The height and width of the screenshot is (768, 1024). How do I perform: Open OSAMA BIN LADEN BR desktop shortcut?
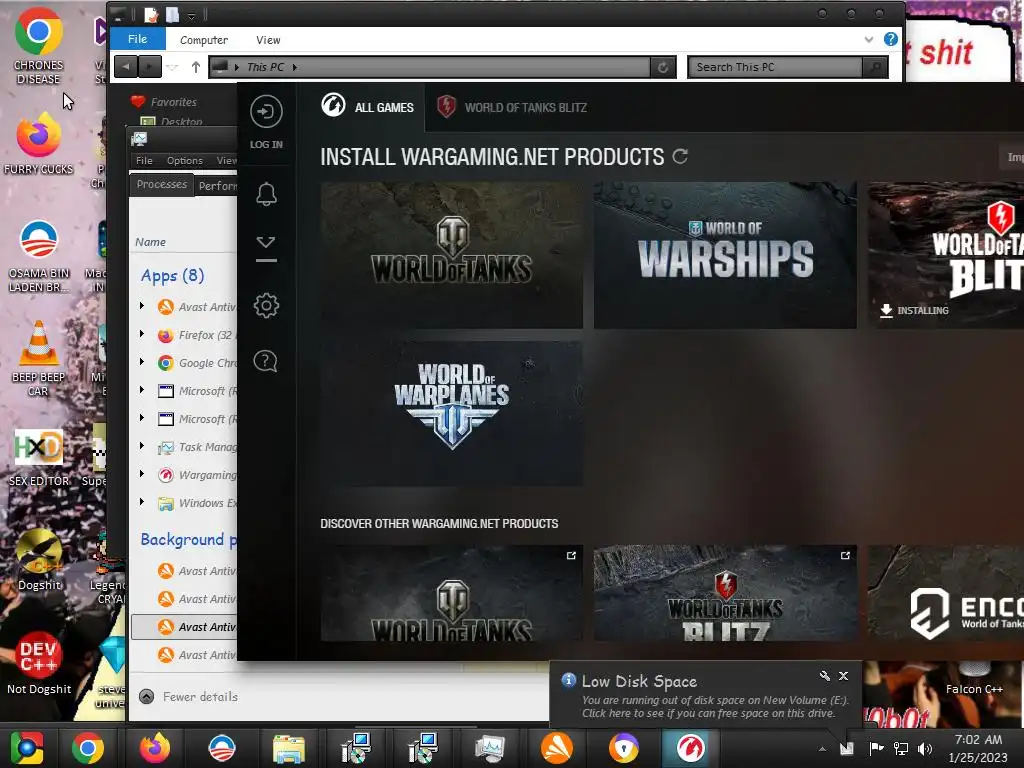[x=39, y=256]
